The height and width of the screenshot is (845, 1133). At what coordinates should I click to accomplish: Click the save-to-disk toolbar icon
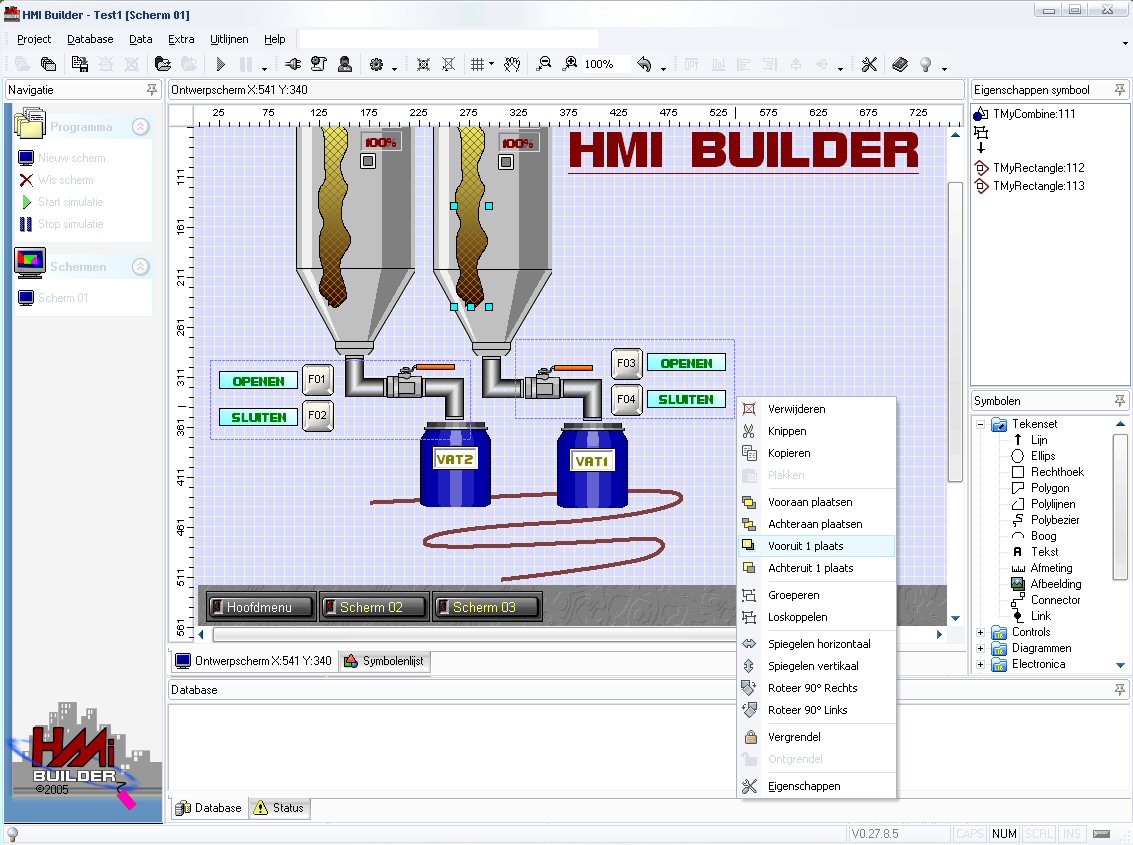point(79,64)
